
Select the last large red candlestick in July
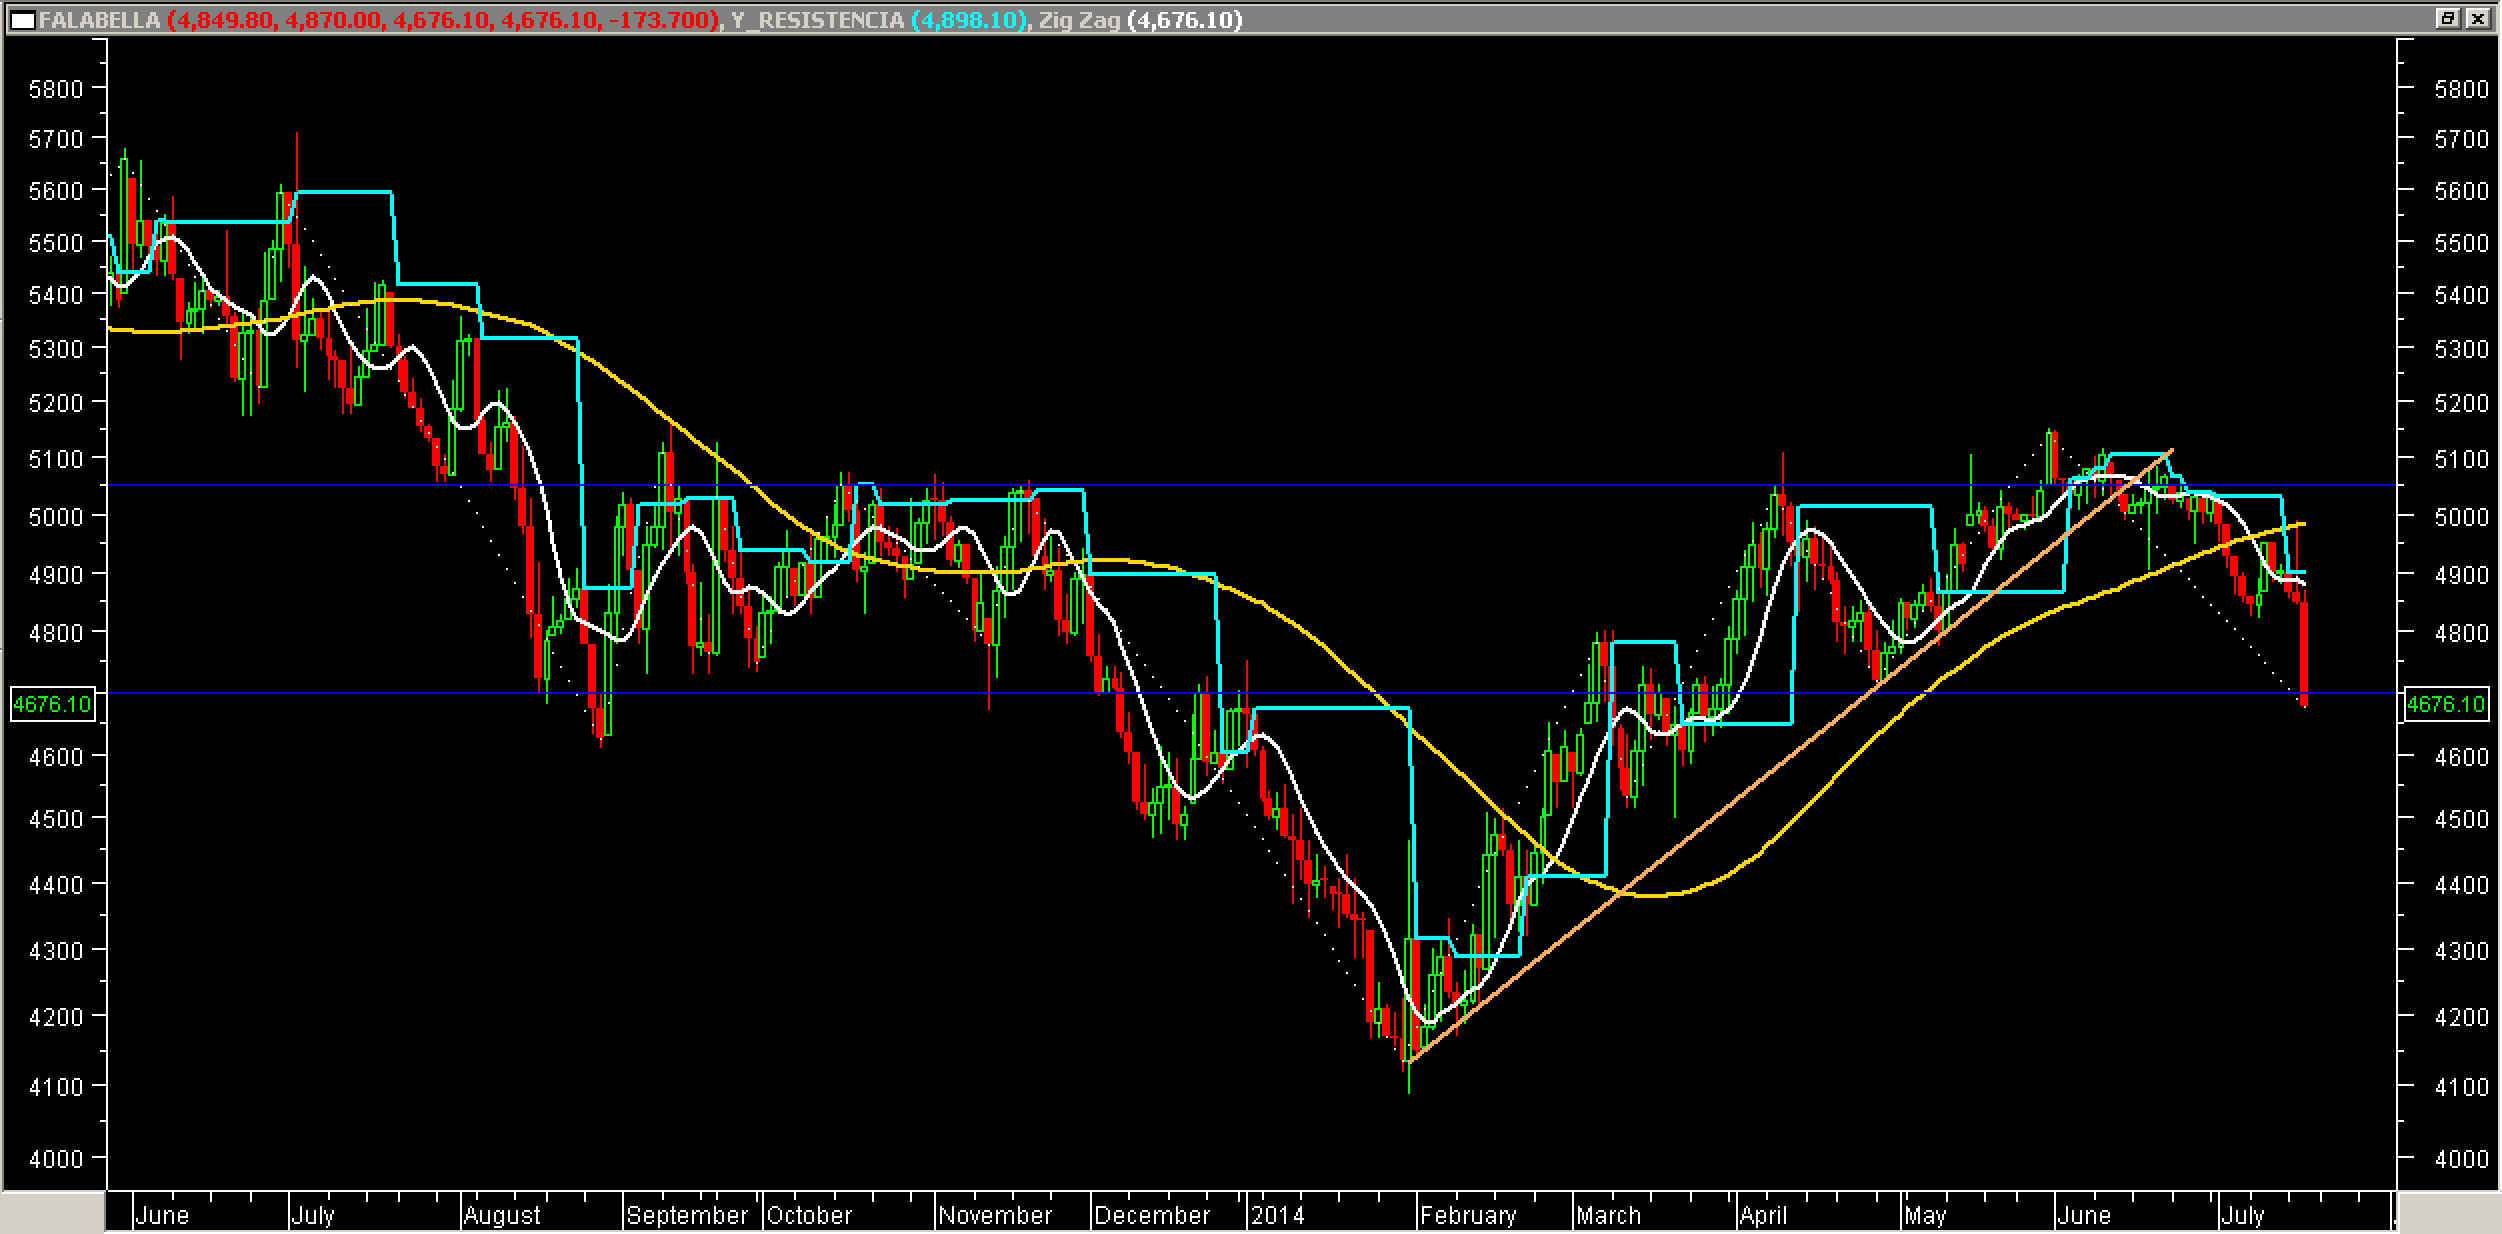tap(2304, 655)
